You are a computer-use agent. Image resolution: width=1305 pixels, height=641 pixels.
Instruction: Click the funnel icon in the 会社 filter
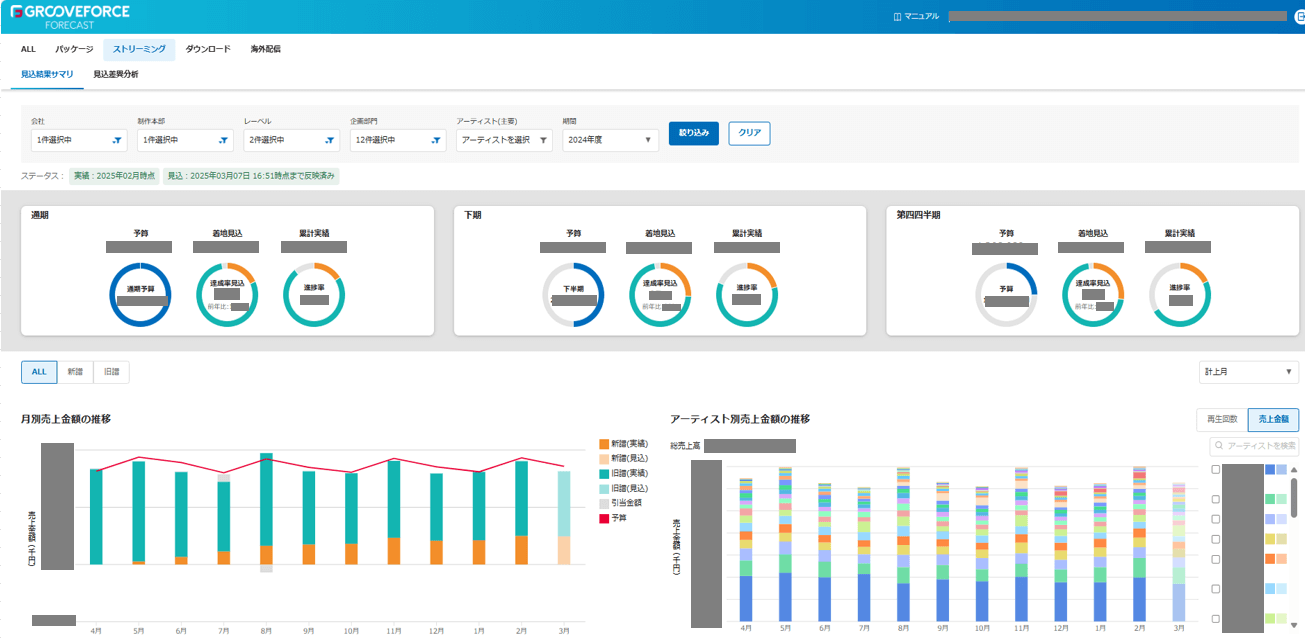pos(117,141)
